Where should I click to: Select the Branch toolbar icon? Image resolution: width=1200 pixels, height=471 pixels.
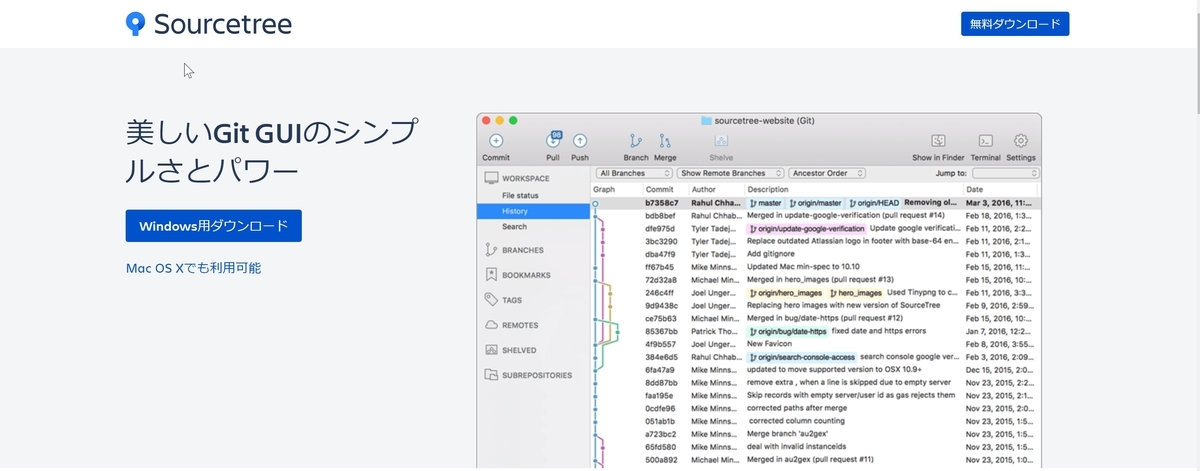[x=635, y=141]
